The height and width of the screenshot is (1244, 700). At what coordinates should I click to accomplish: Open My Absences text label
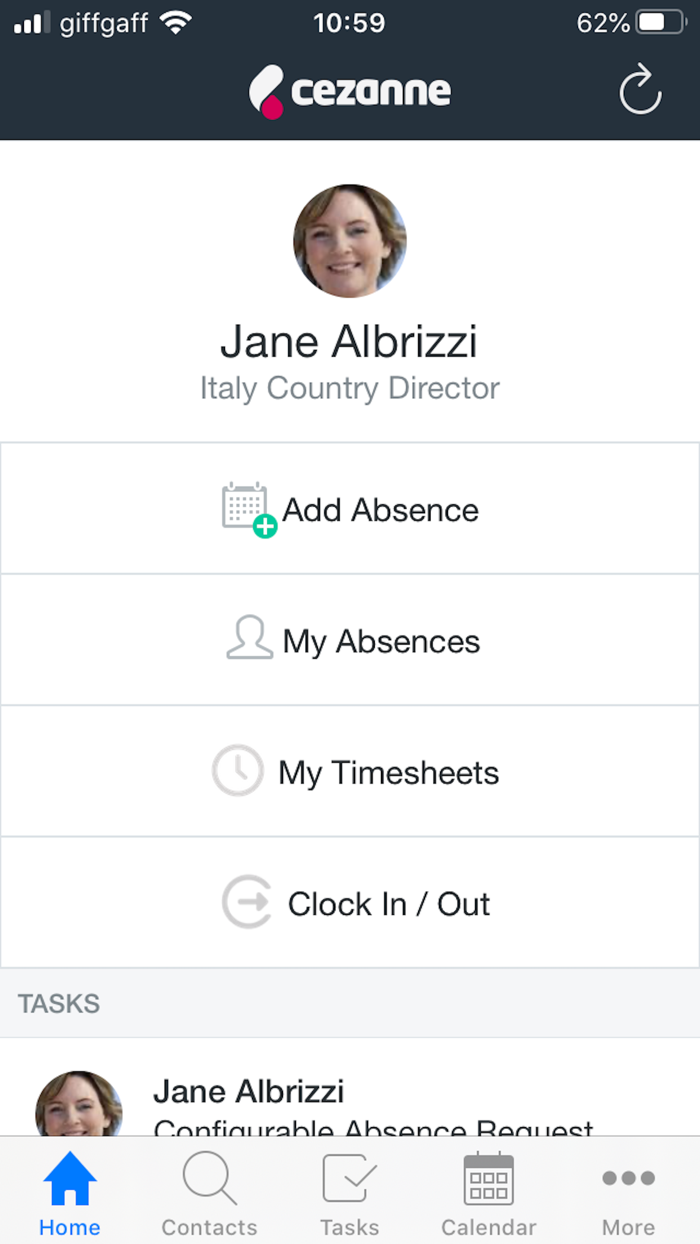tap(381, 641)
